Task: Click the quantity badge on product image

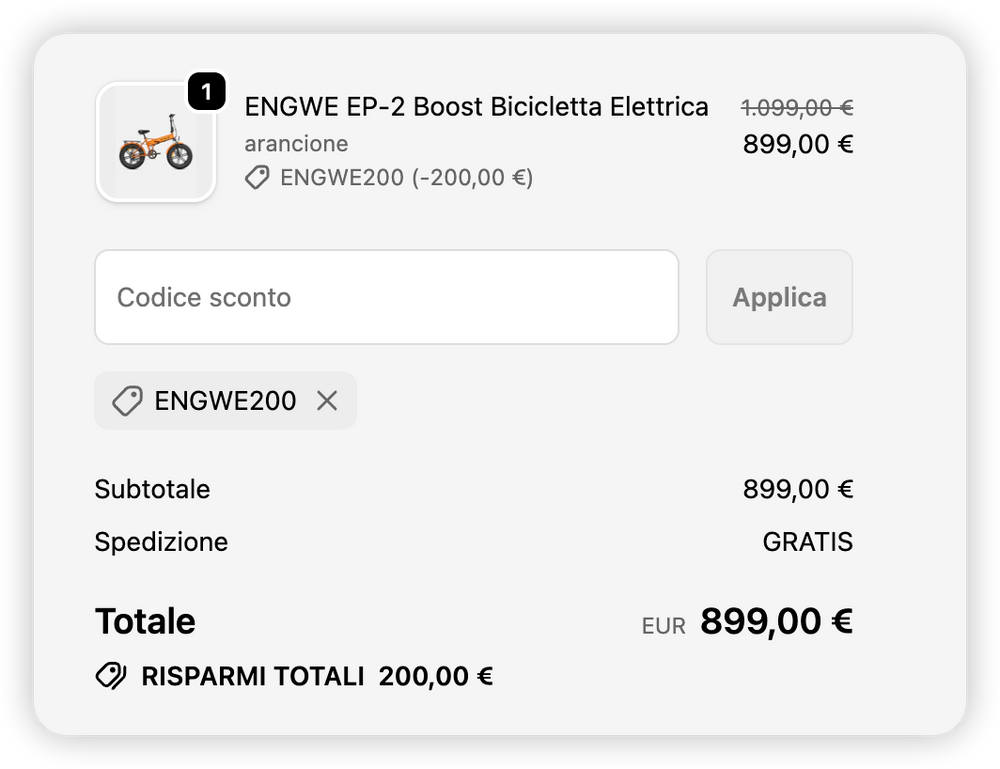Action: [x=206, y=93]
